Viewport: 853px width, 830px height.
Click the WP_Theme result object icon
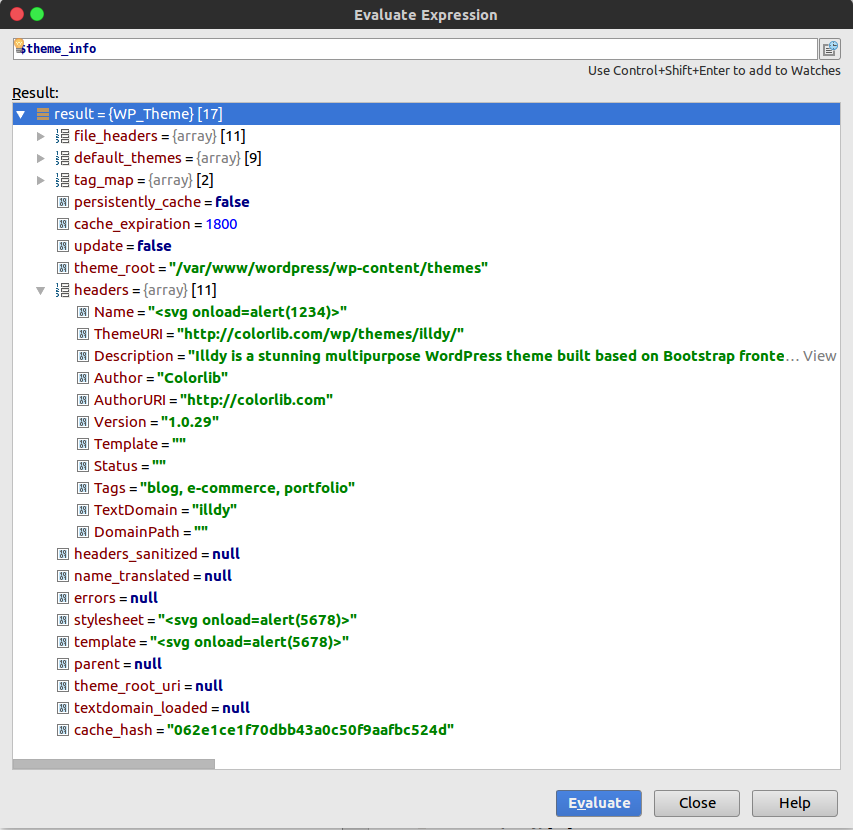point(43,114)
